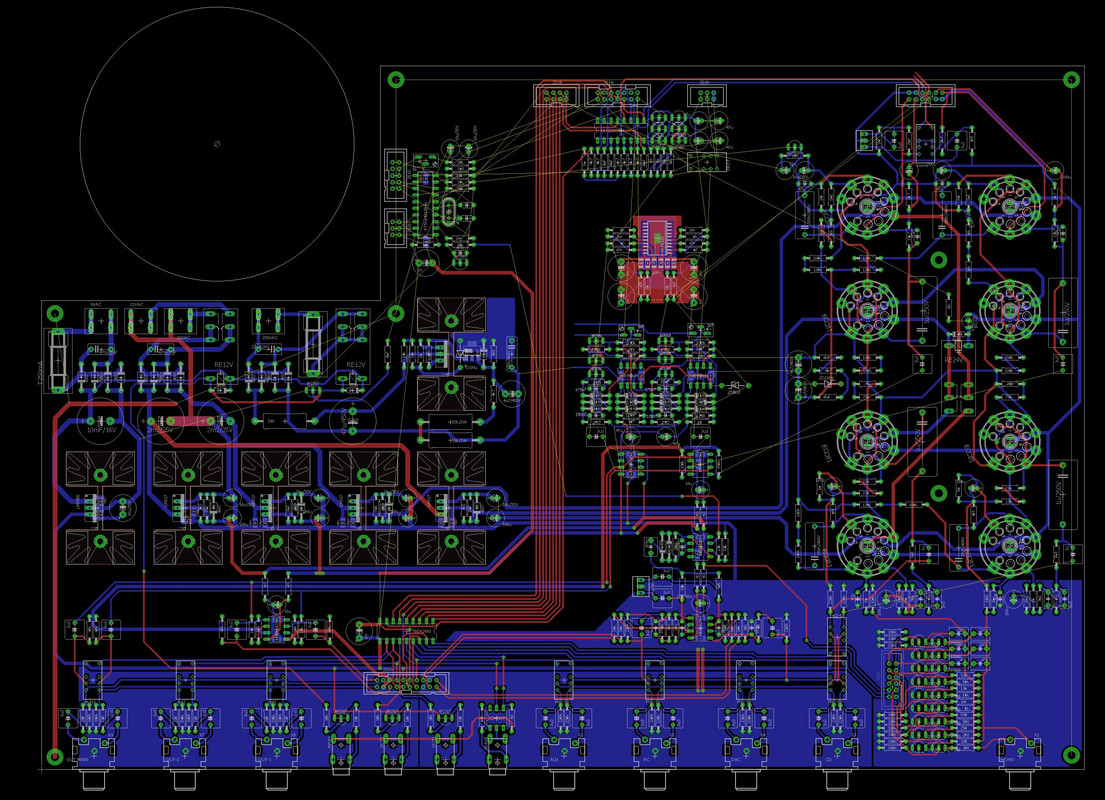Click the 250VAC terminal label

pos(270,338)
